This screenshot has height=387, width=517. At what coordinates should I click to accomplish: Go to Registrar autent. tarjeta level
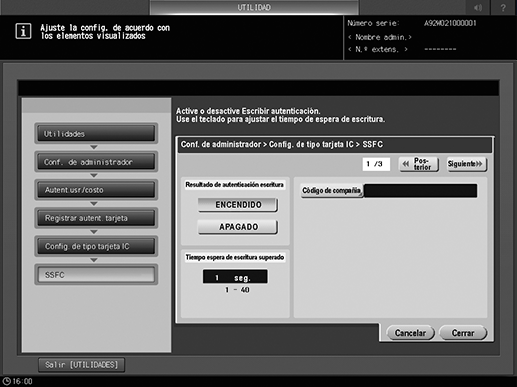pos(96,218)
